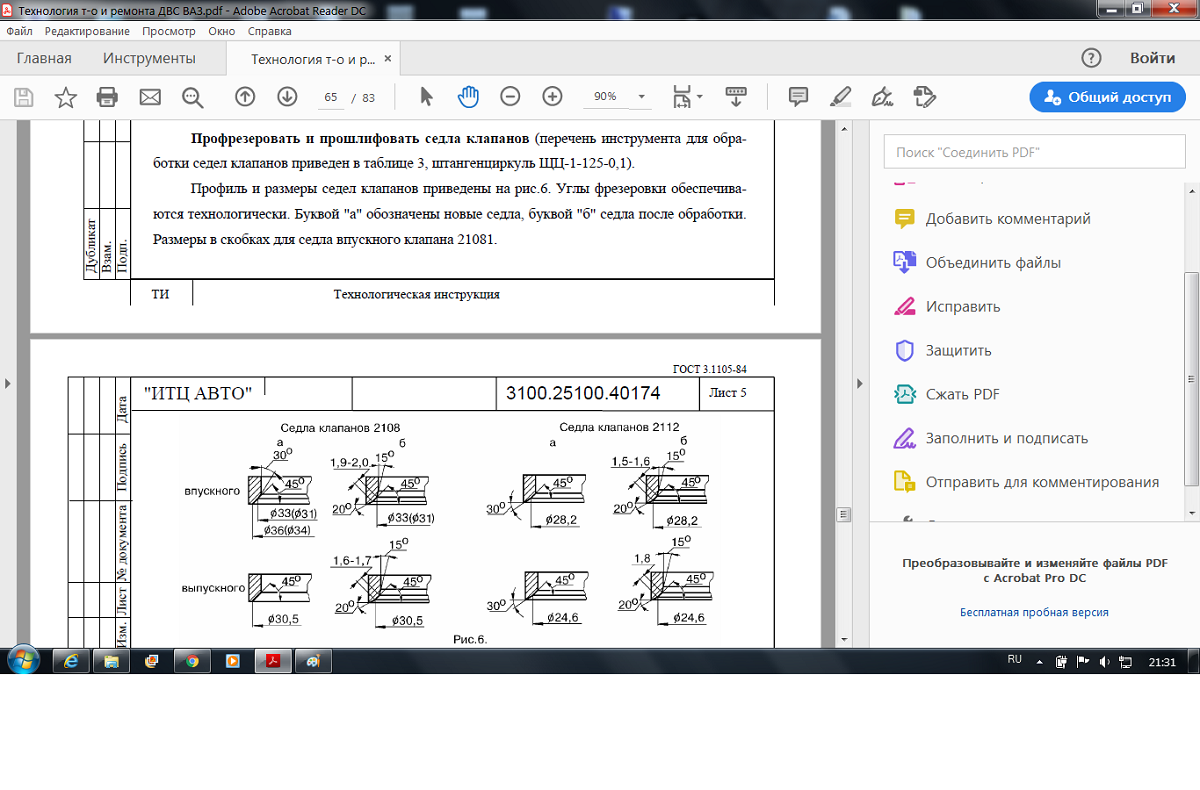The width and height of the screenshot is (1200, 790).
Task: Close the 'Технология т-о и р...' document tab
Action: 389,59
